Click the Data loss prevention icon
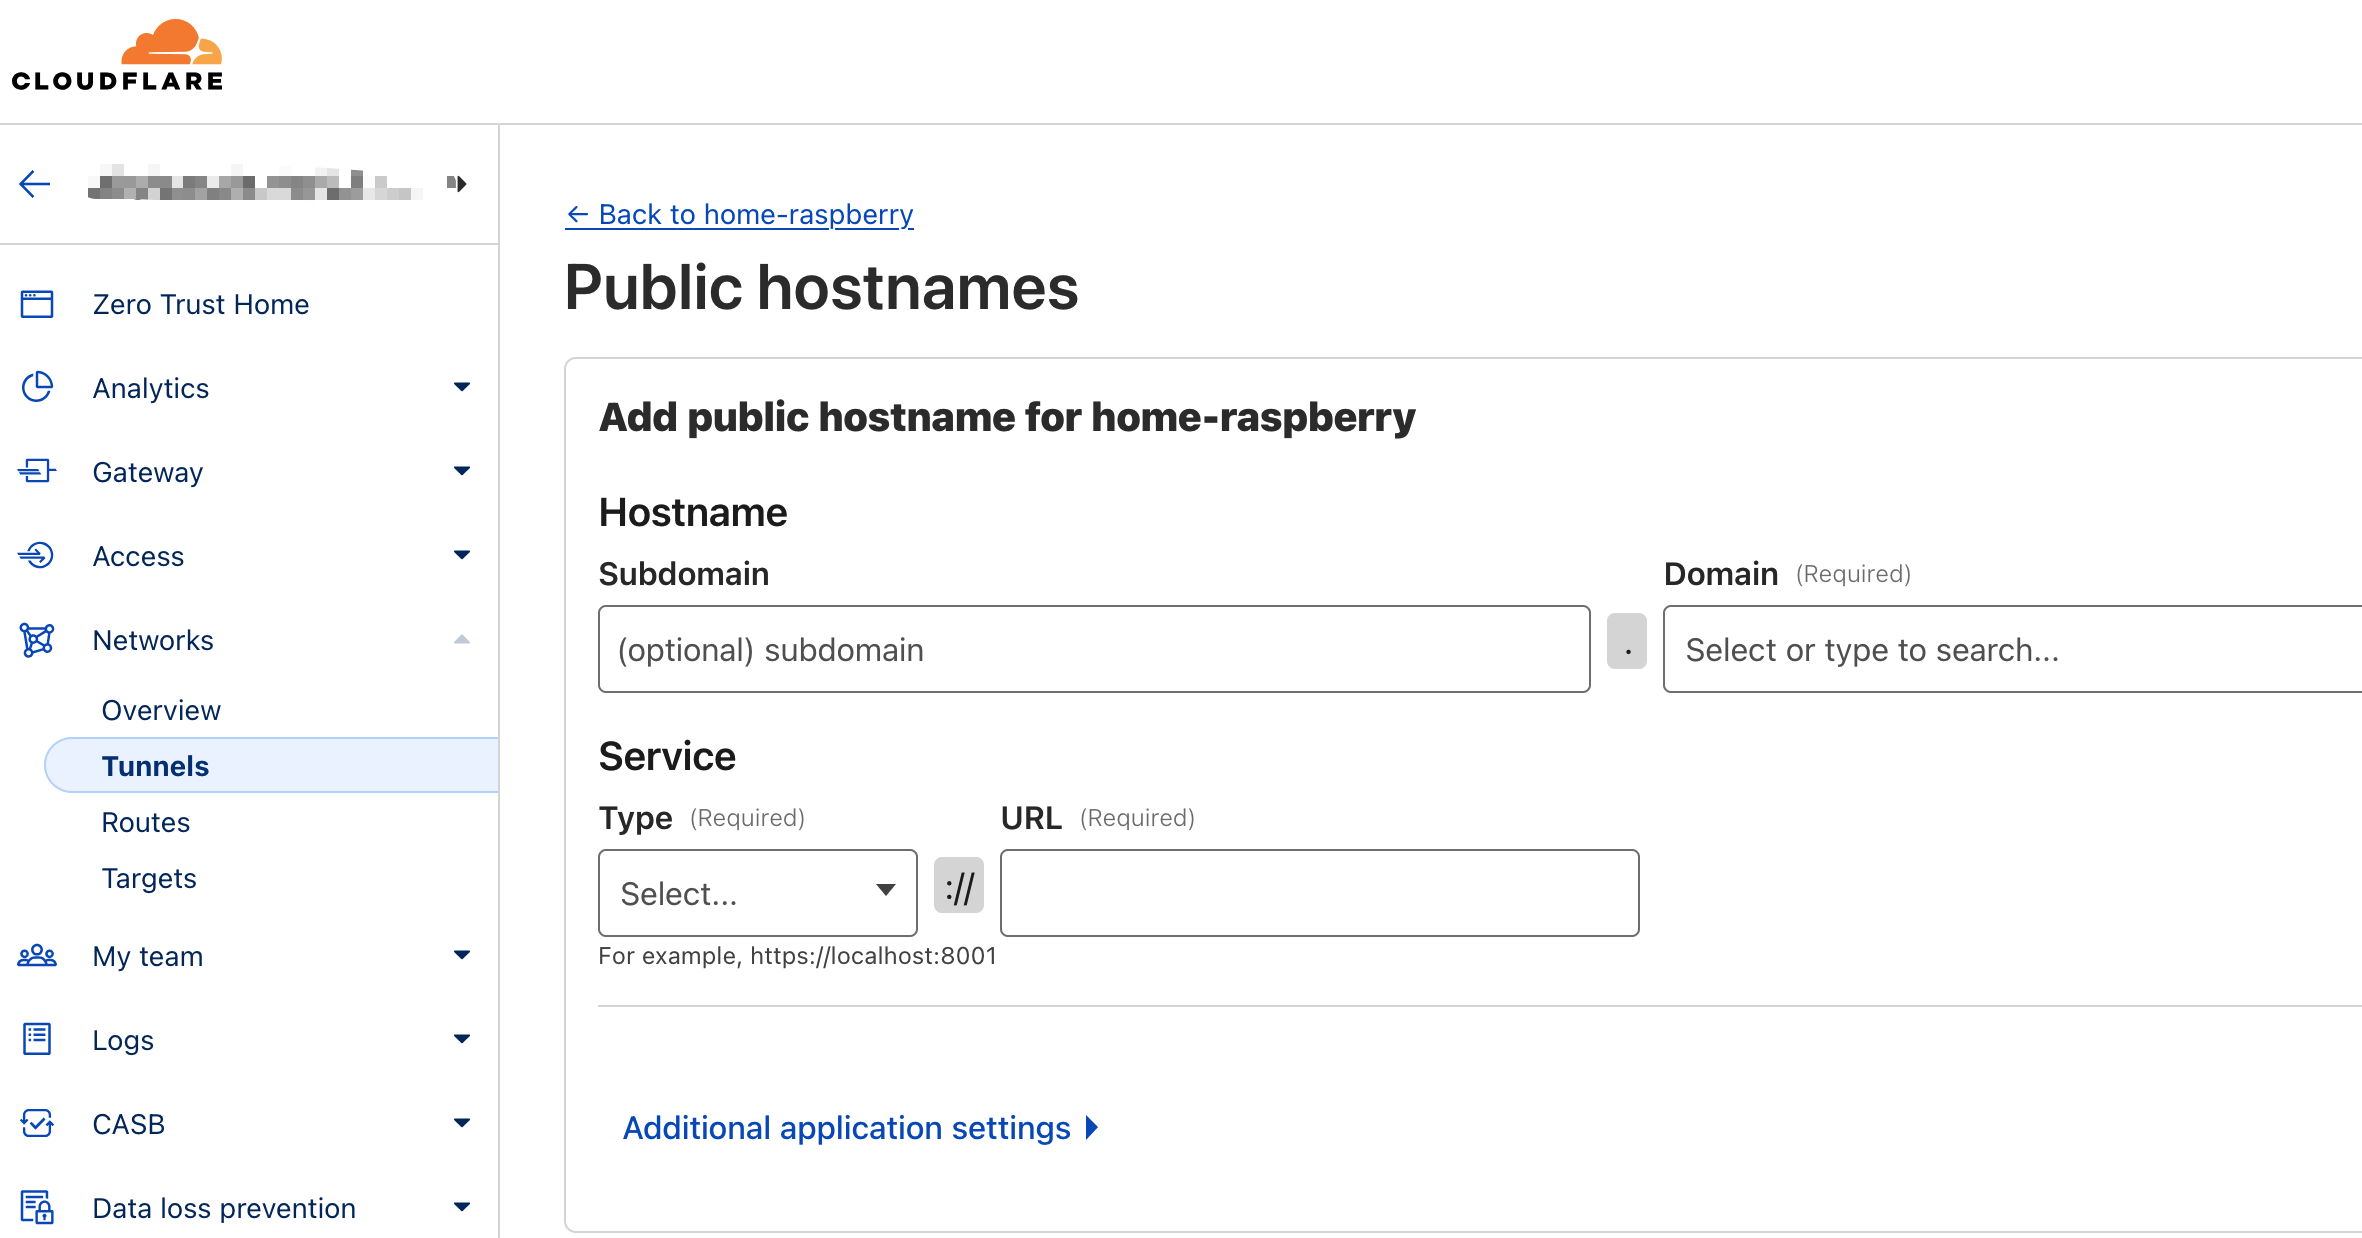The width and height of the screenshot is (2362, 1238). click(37, 1207)
